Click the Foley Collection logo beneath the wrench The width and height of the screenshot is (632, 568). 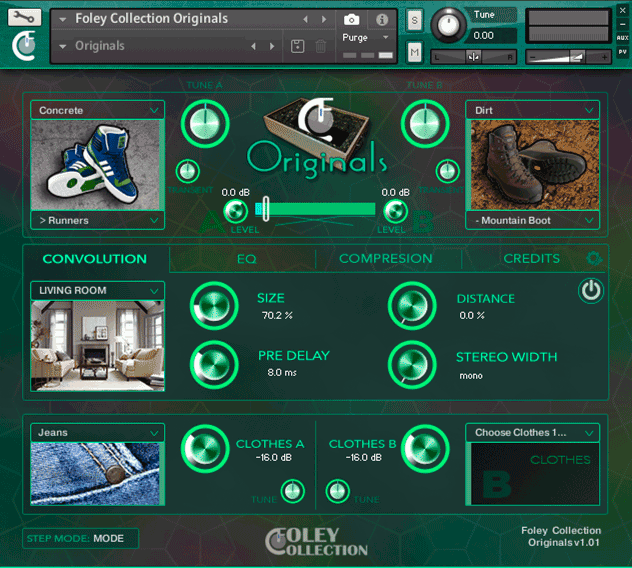point(24,46)
